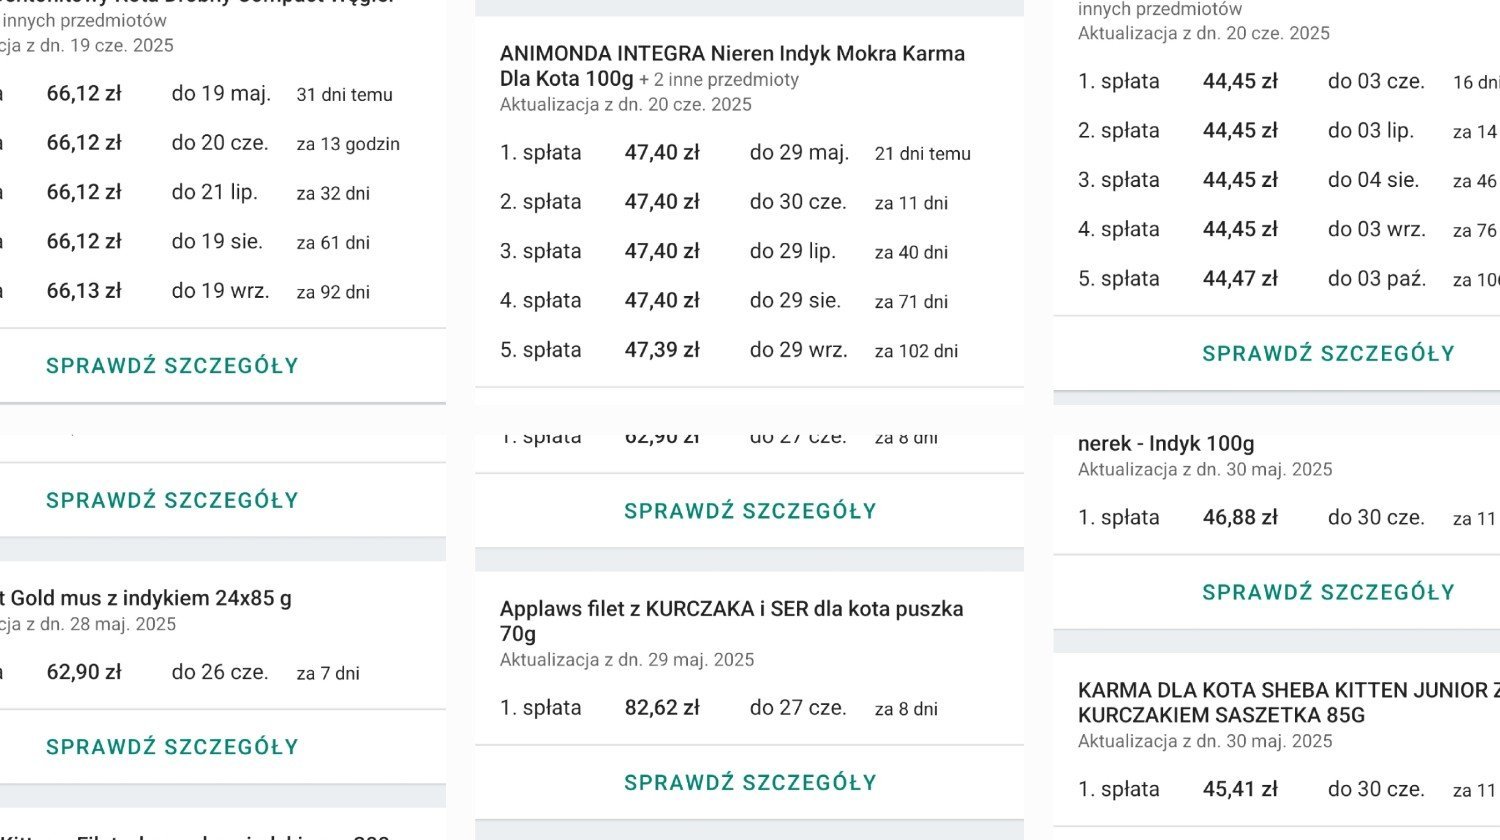Click SPRAWDŹ SZCZEGÓŁY for nerek - Indyk 100g
Image resolution: width=1500 pixels, height=840 pixels.
tap(1328, 592)
